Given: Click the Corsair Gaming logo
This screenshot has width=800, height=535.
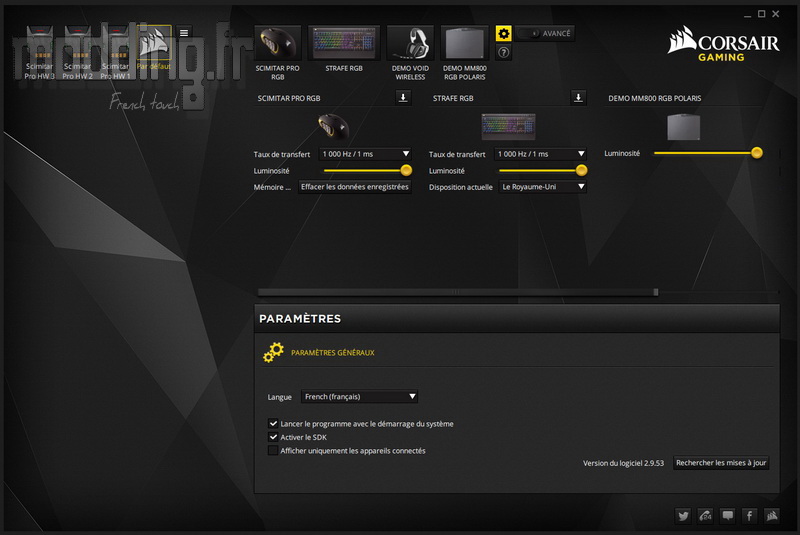Looking at the screenshot, I should [723, 44].
